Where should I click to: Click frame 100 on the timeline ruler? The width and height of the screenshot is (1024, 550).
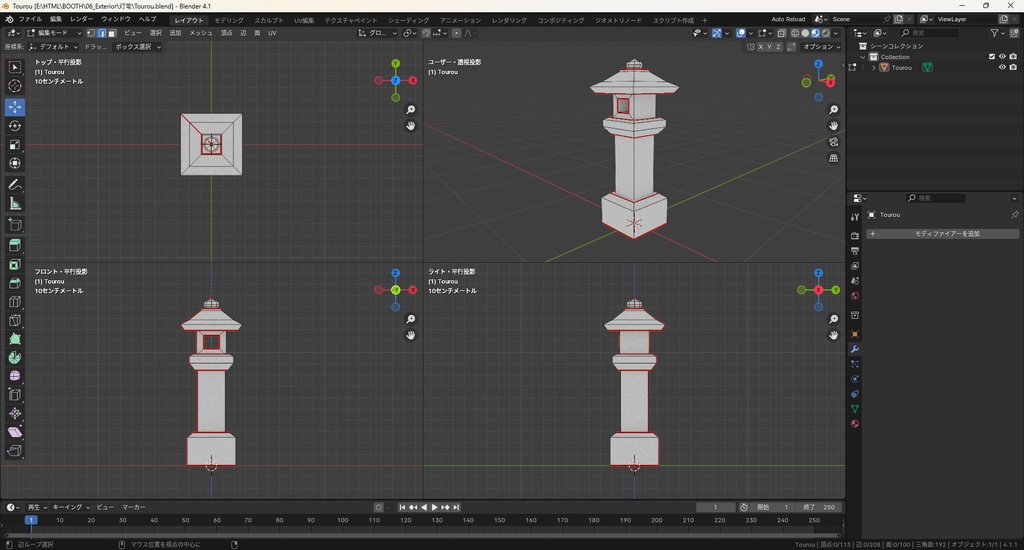(x=343, y=520)
